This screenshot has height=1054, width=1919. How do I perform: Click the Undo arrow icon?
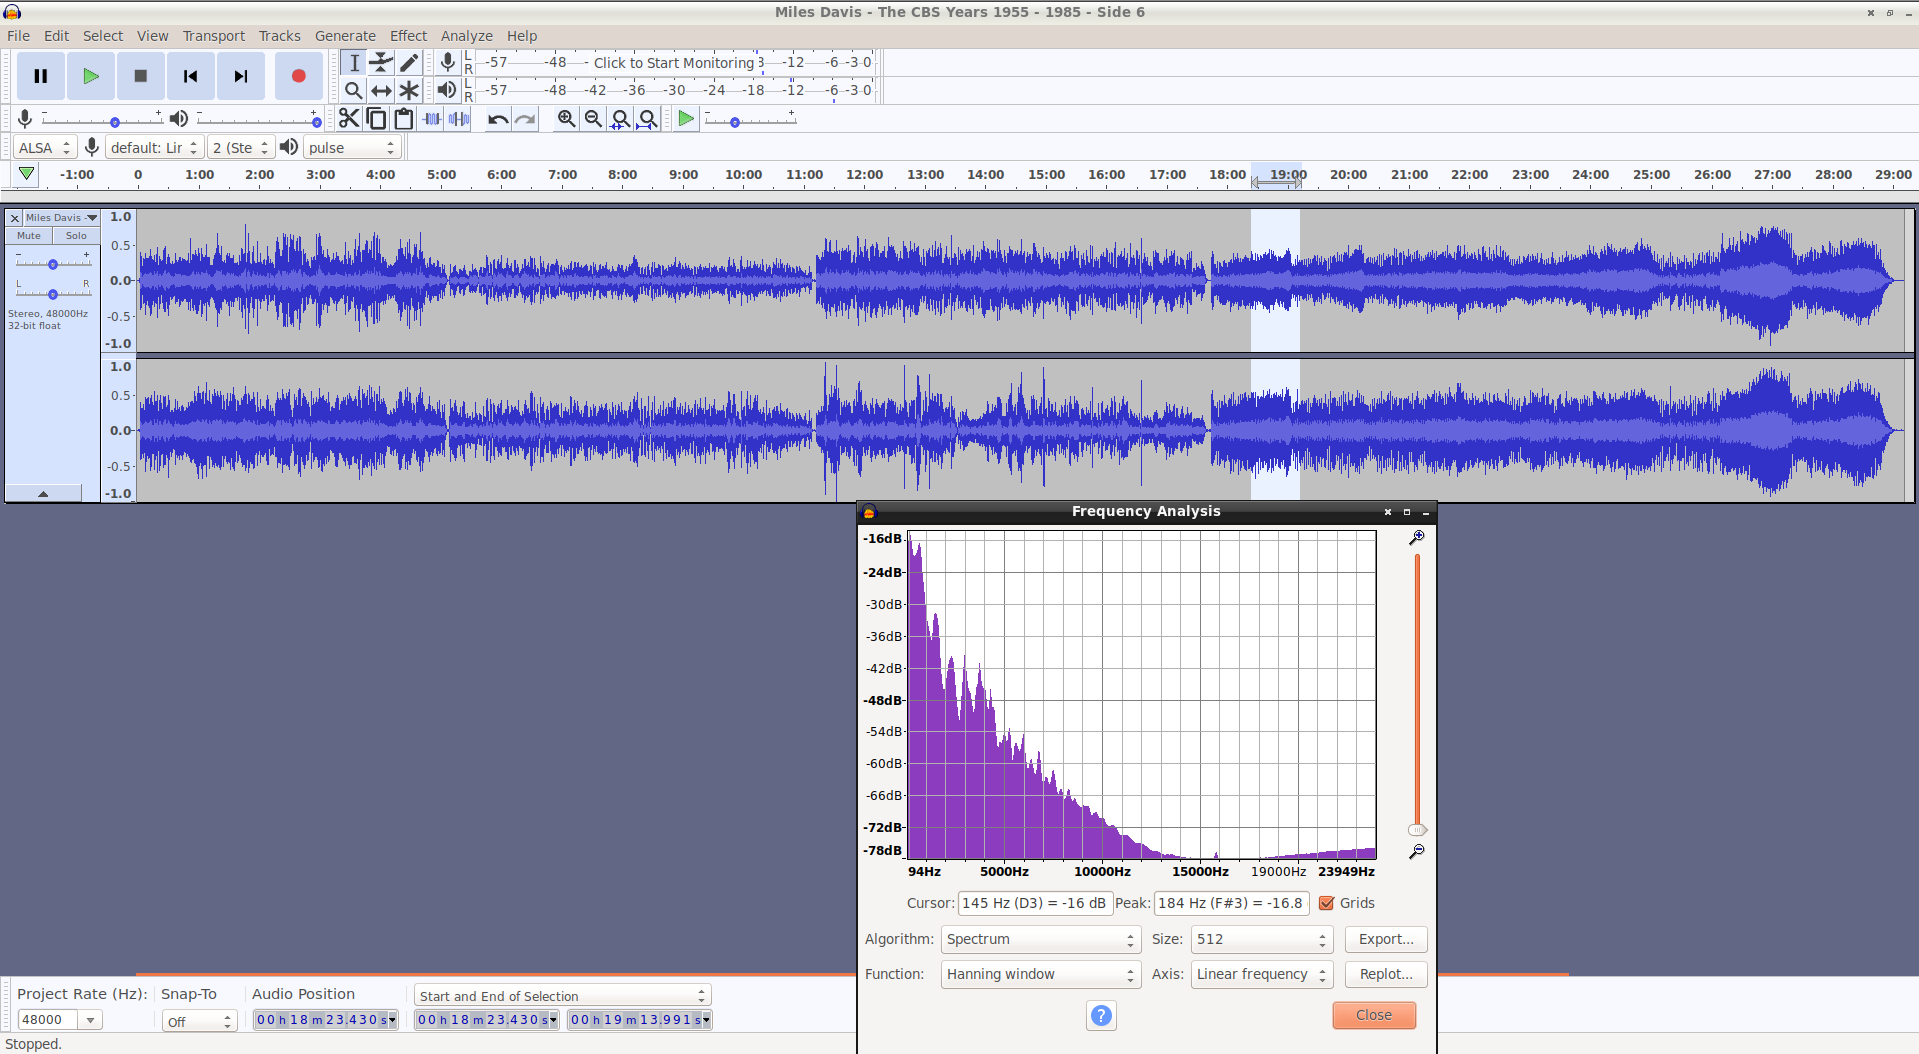click(x=498, y=119)
